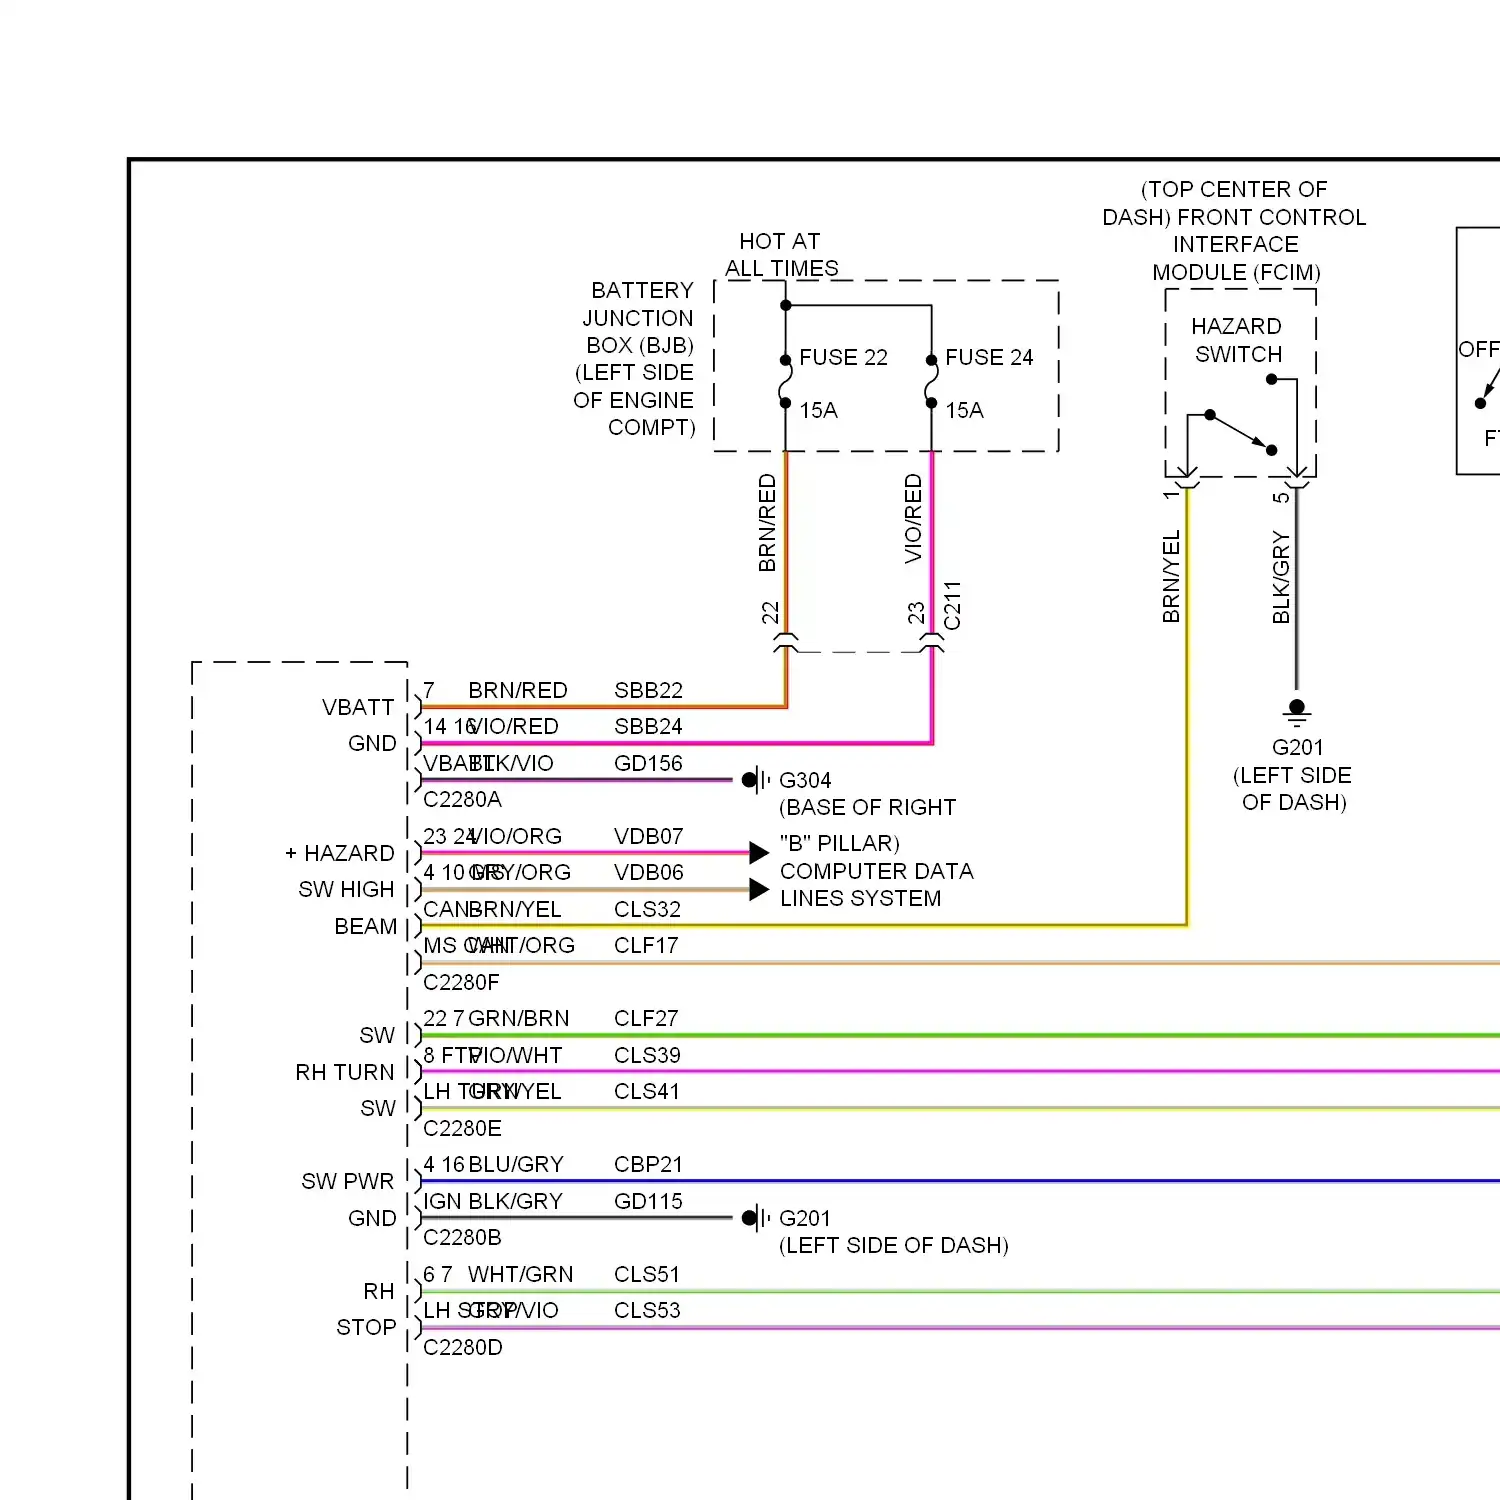Select the "G304" ground label
1500x1500 pixels.
click(x=805, y=780)
